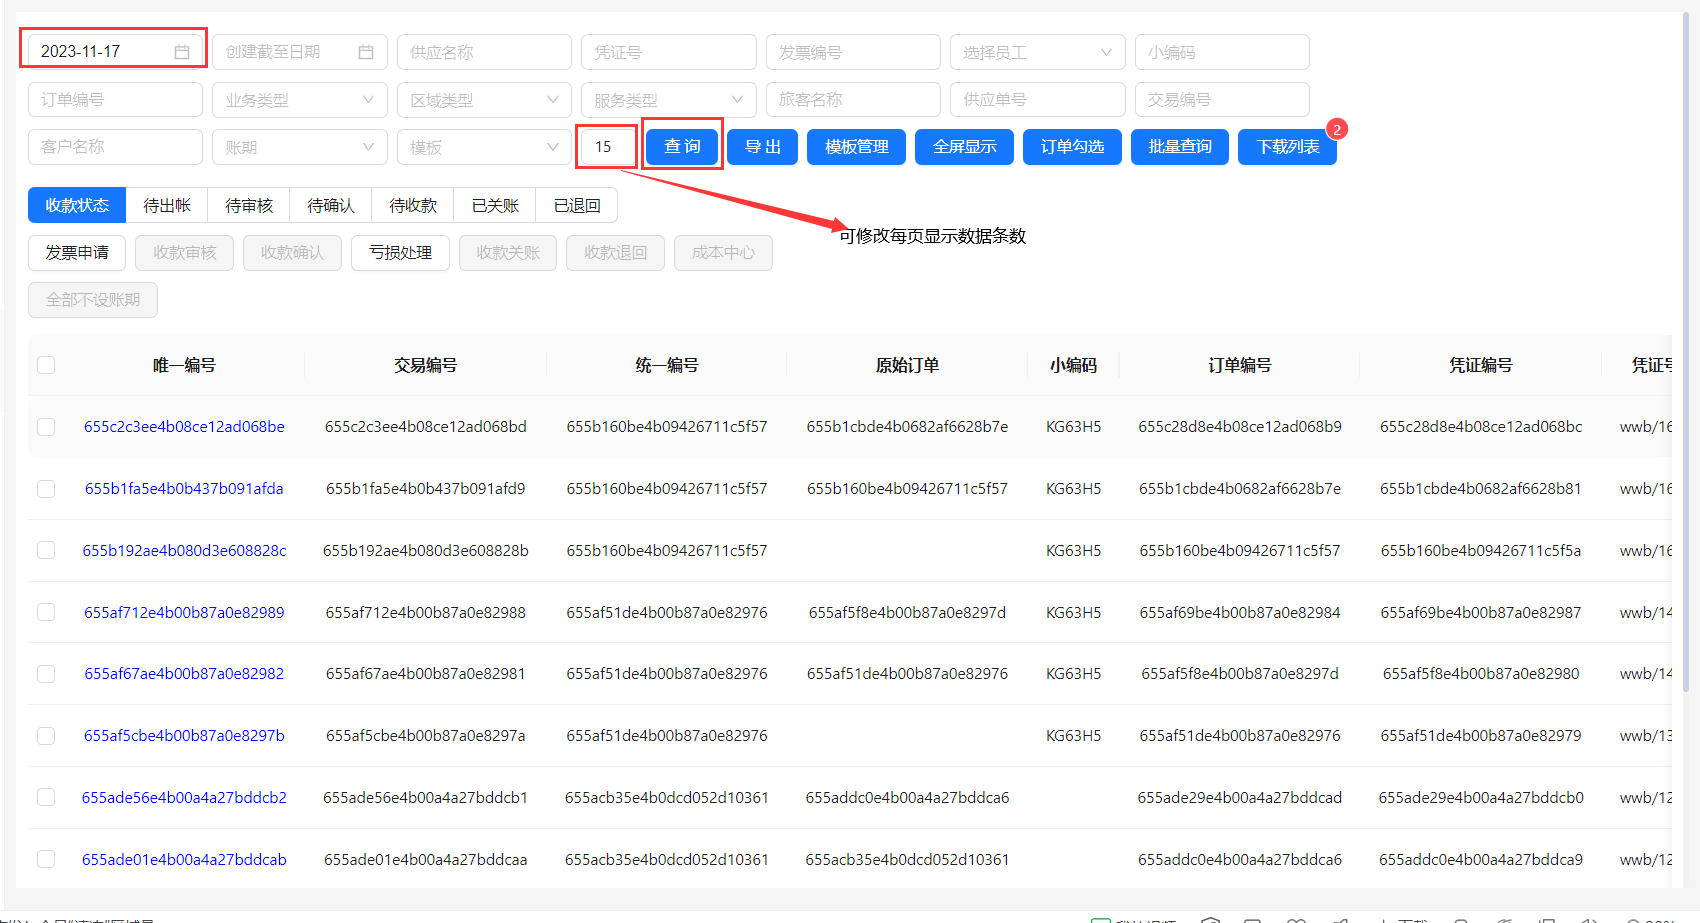Viewport: 1700px width, 923px height.
Task: Expand the 区域类型 dropdown
Action: coord(484,100)
